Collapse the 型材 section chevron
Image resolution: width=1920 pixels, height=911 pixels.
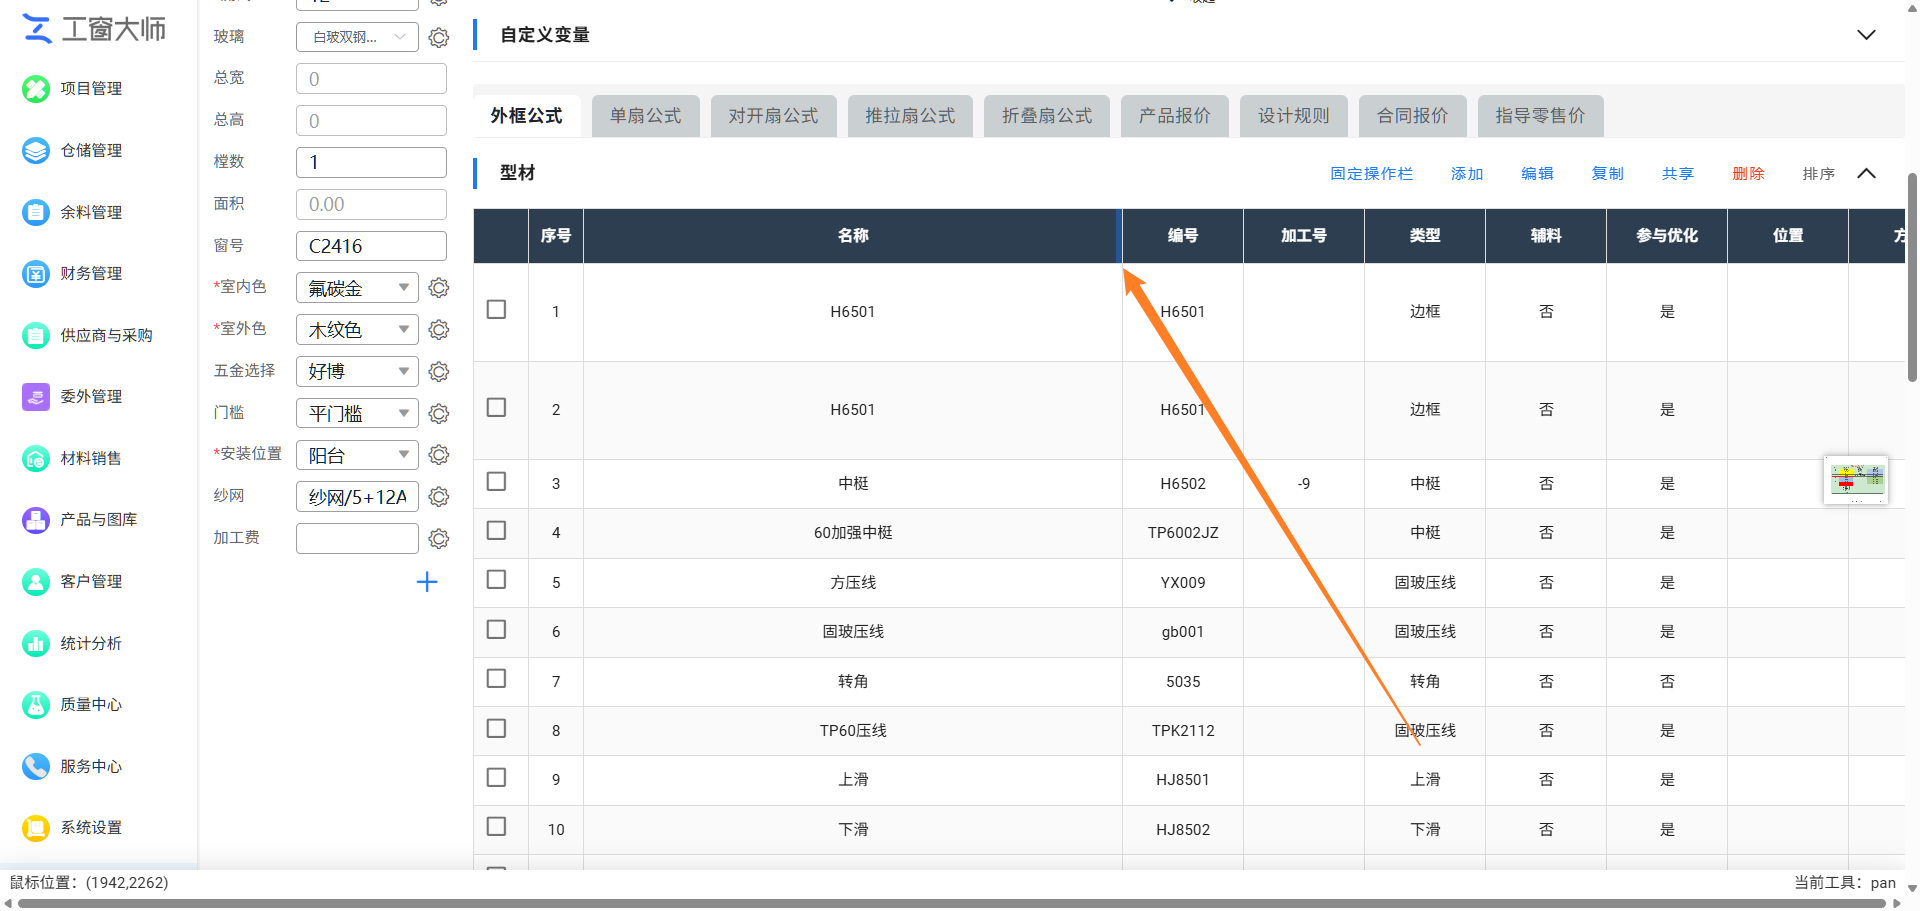tap(1866, 173)
